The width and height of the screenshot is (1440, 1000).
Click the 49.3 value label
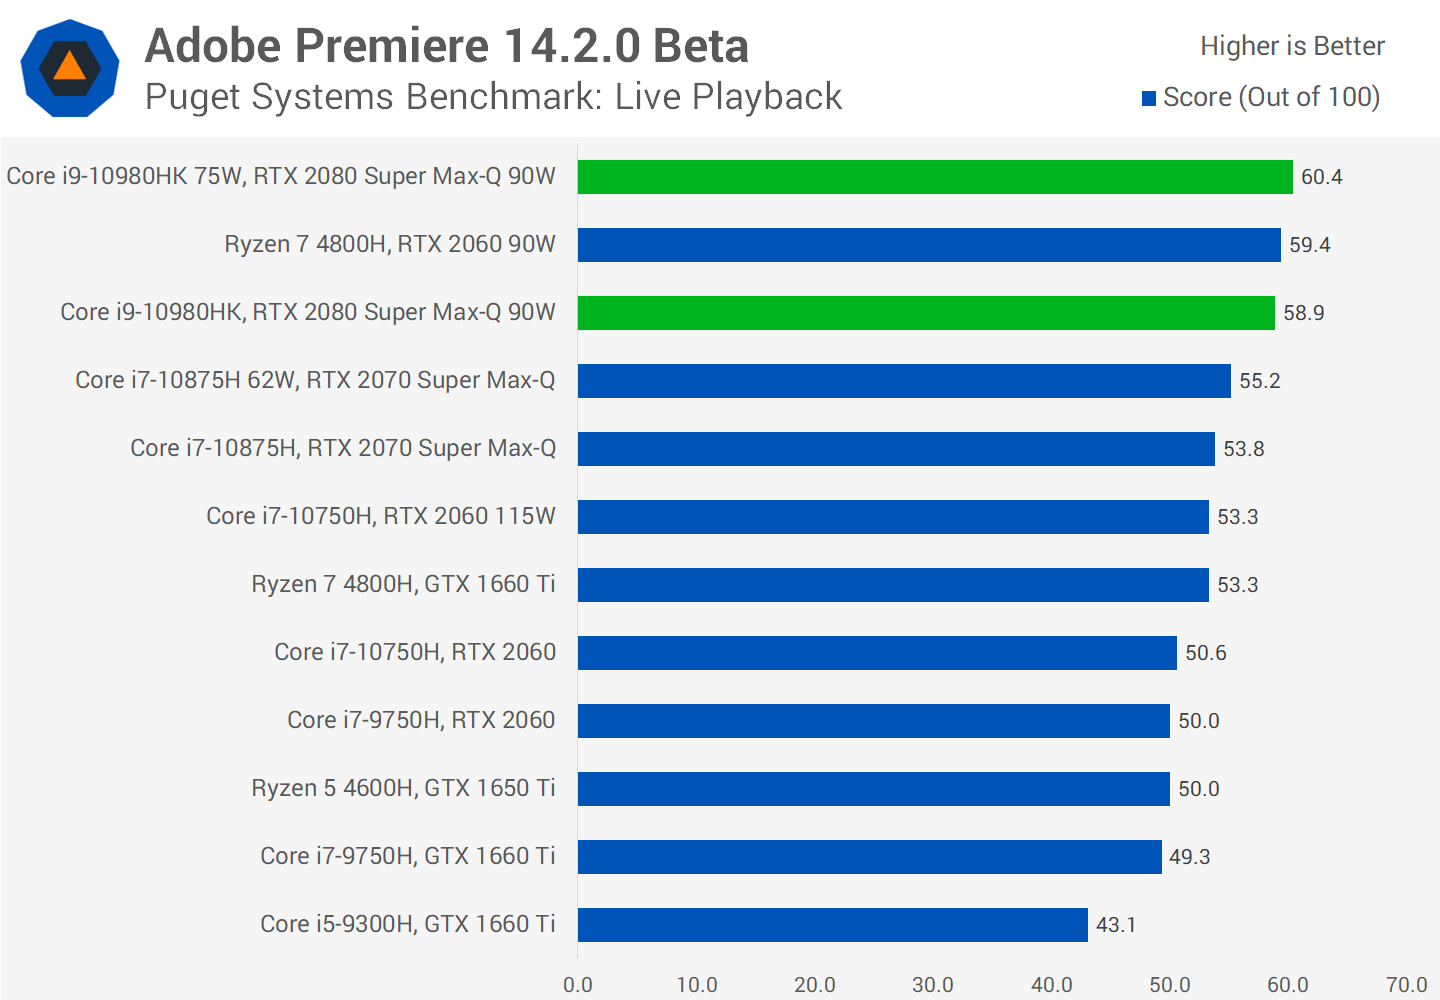(1189, 857)
